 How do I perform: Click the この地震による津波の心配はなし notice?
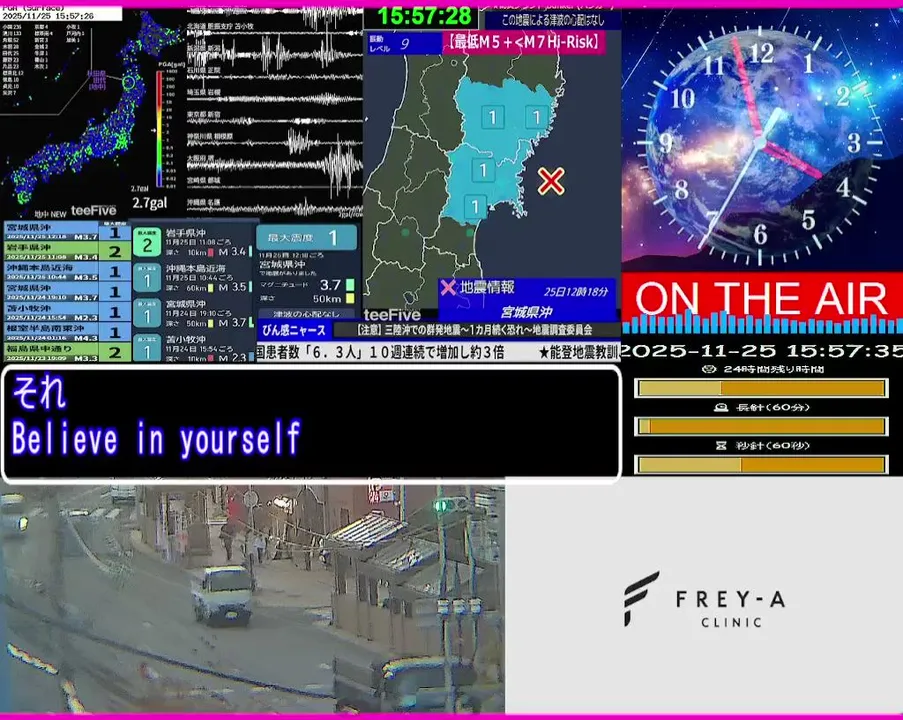point(553,20)
